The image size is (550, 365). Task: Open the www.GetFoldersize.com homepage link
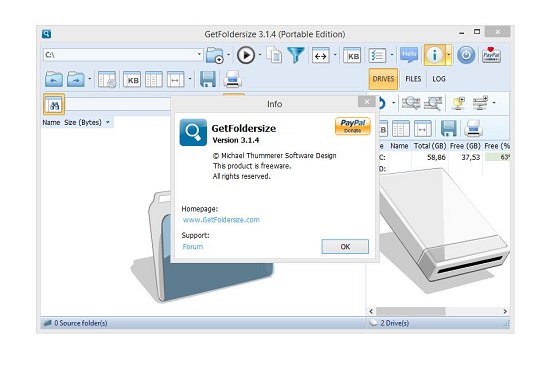[x=221, y=220]
